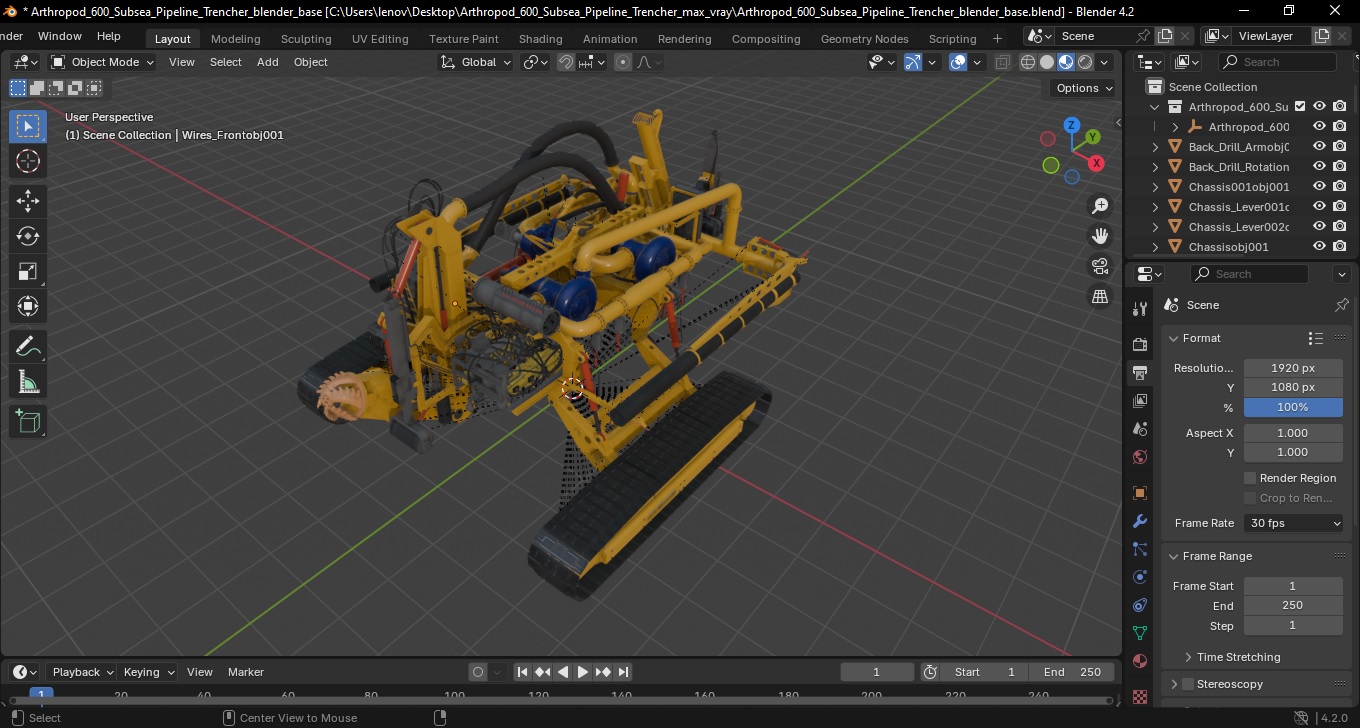This screenshot has width=1360, height=728.
Task: Hide Chassisobj001 with its eye icon
Action: 1319,246
